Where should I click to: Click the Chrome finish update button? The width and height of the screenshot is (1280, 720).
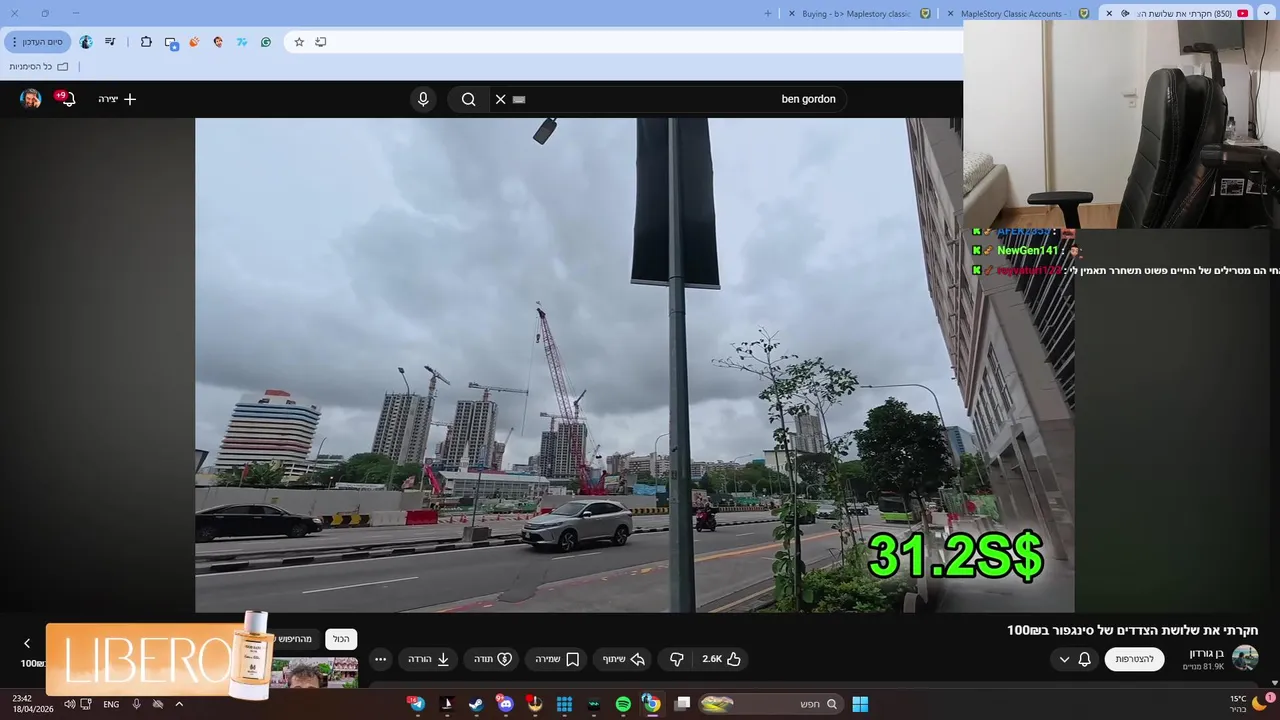(37, 42)
